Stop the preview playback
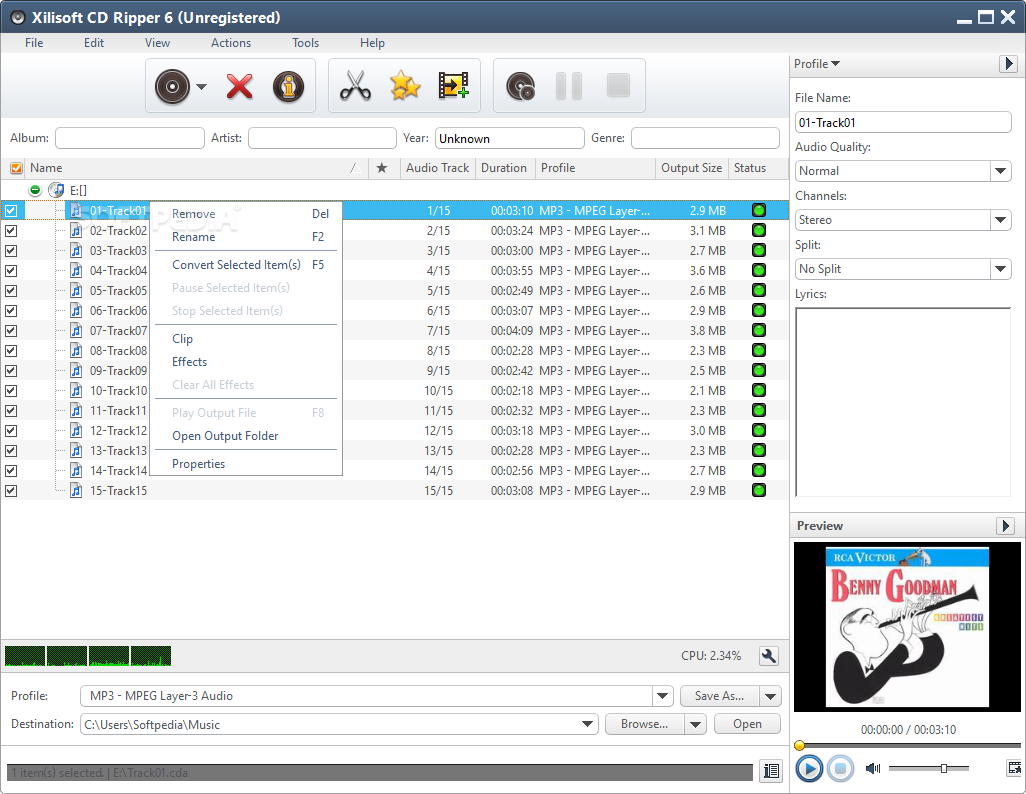This screenshot has height=794, width=1026. pos(840,768)
